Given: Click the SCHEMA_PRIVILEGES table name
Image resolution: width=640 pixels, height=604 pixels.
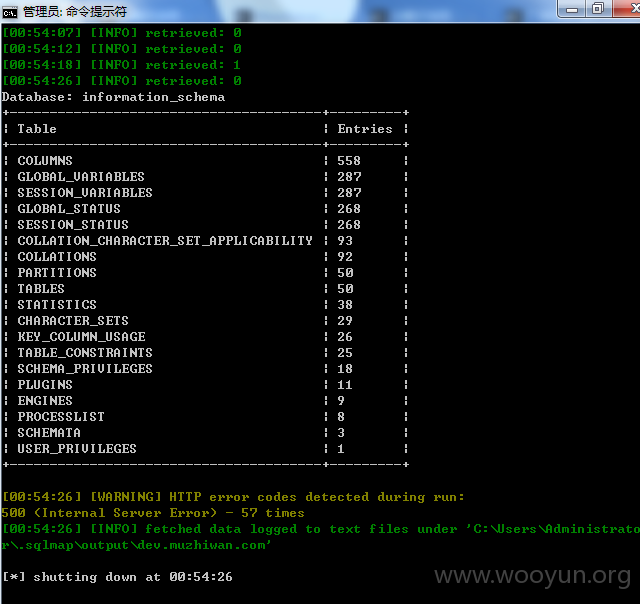Looking at the screenshot, I should coord(85,369).
